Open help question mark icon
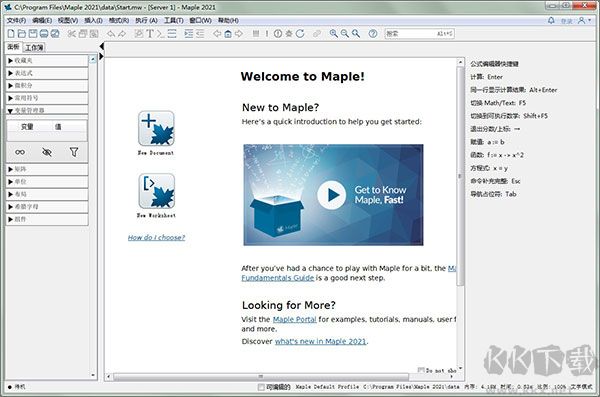The image size is (600, 397). (373, 34)
